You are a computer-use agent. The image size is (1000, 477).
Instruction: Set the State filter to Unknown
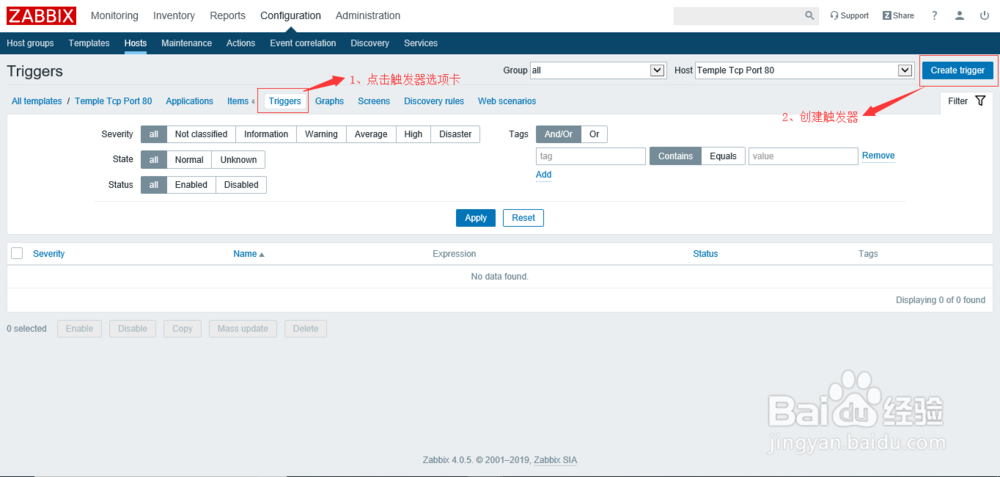[239, 159]
